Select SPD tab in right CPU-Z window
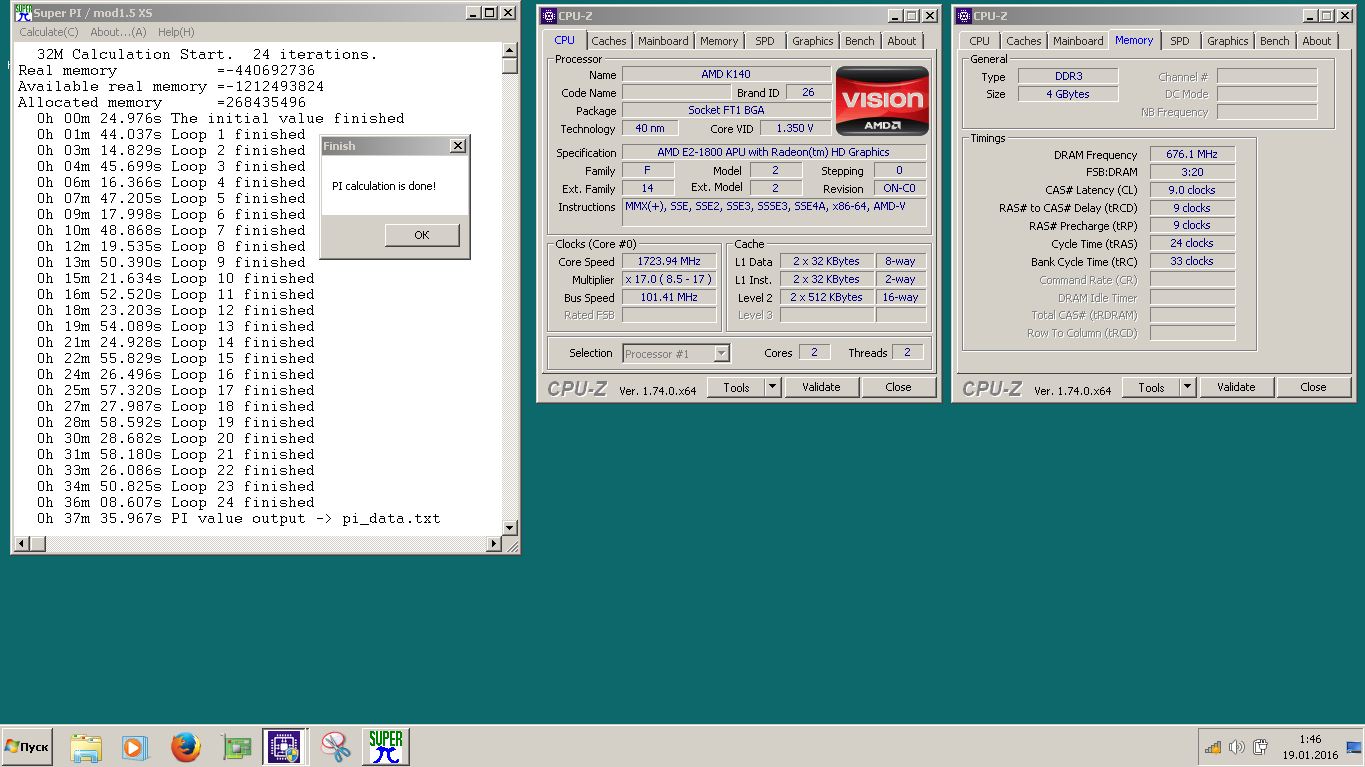The width and height of the screenshot is (1365, 767). [x=1180, y=41]
